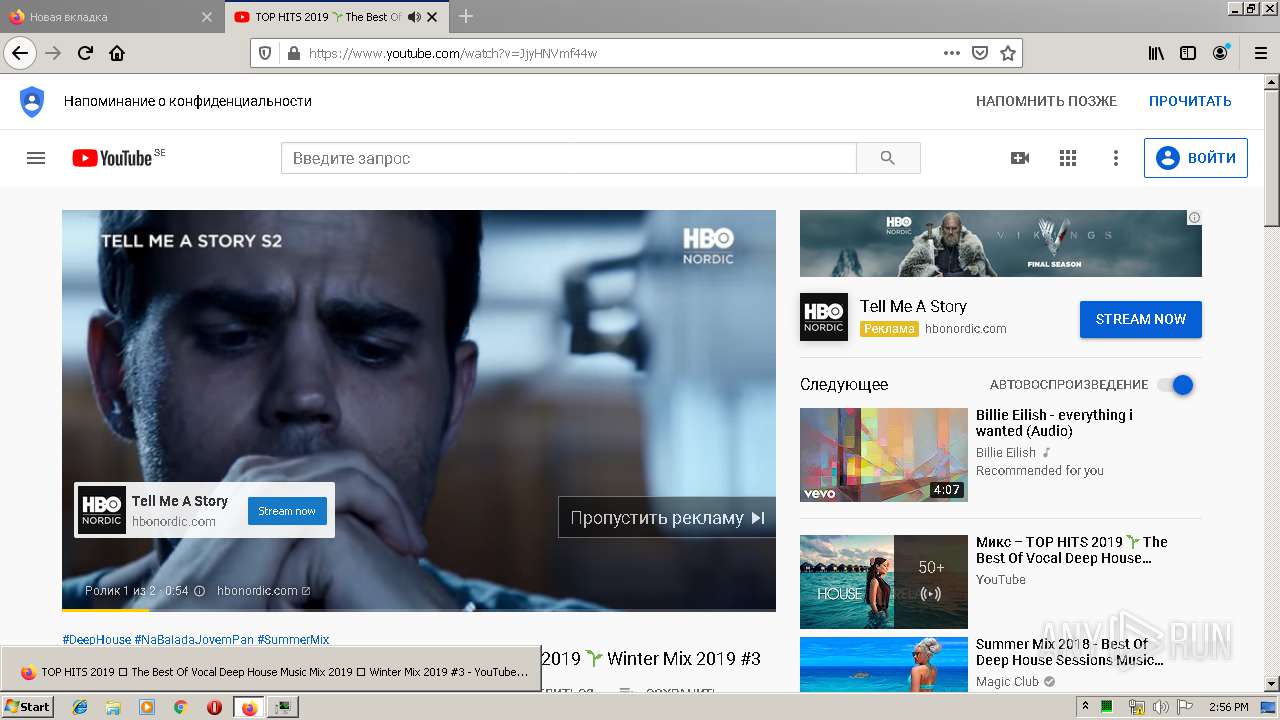Open YouTube guide hamburger menu
Viewport: 1280px width, 720px height.
[36, 158]
